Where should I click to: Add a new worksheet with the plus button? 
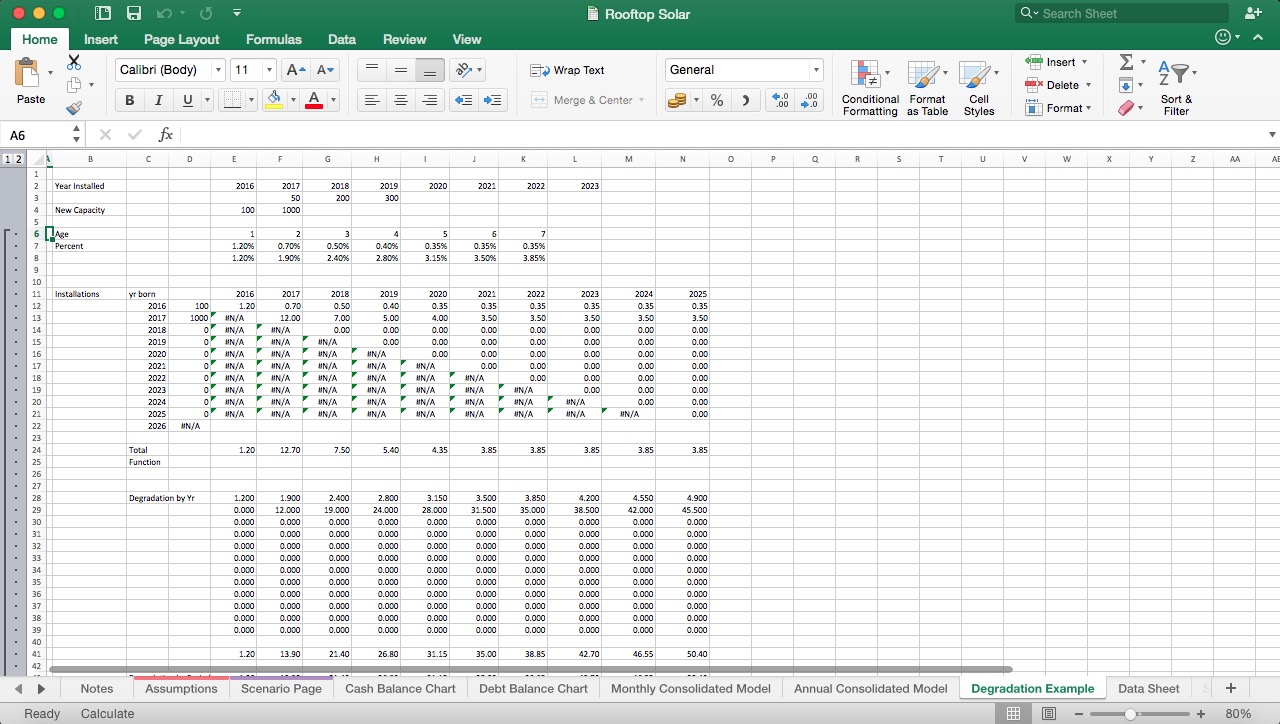1230,688
